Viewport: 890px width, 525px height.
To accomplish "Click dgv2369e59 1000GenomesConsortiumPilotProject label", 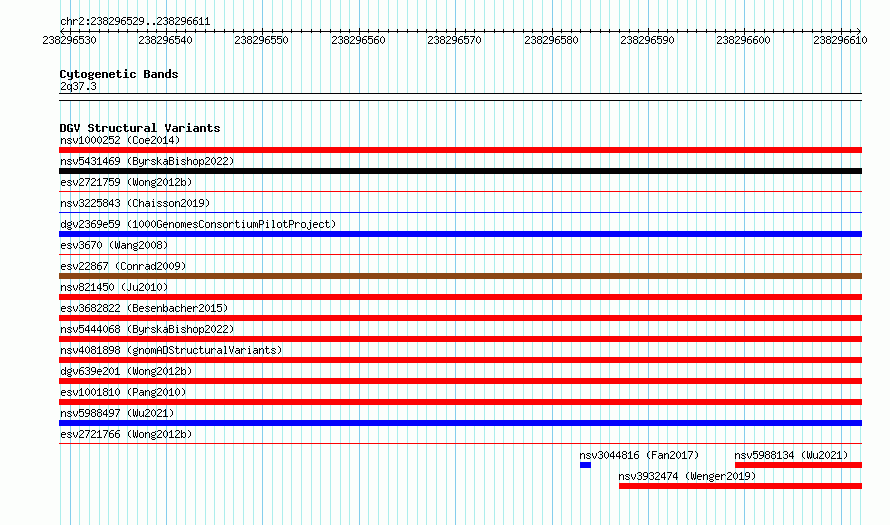I will coord(198,224).
